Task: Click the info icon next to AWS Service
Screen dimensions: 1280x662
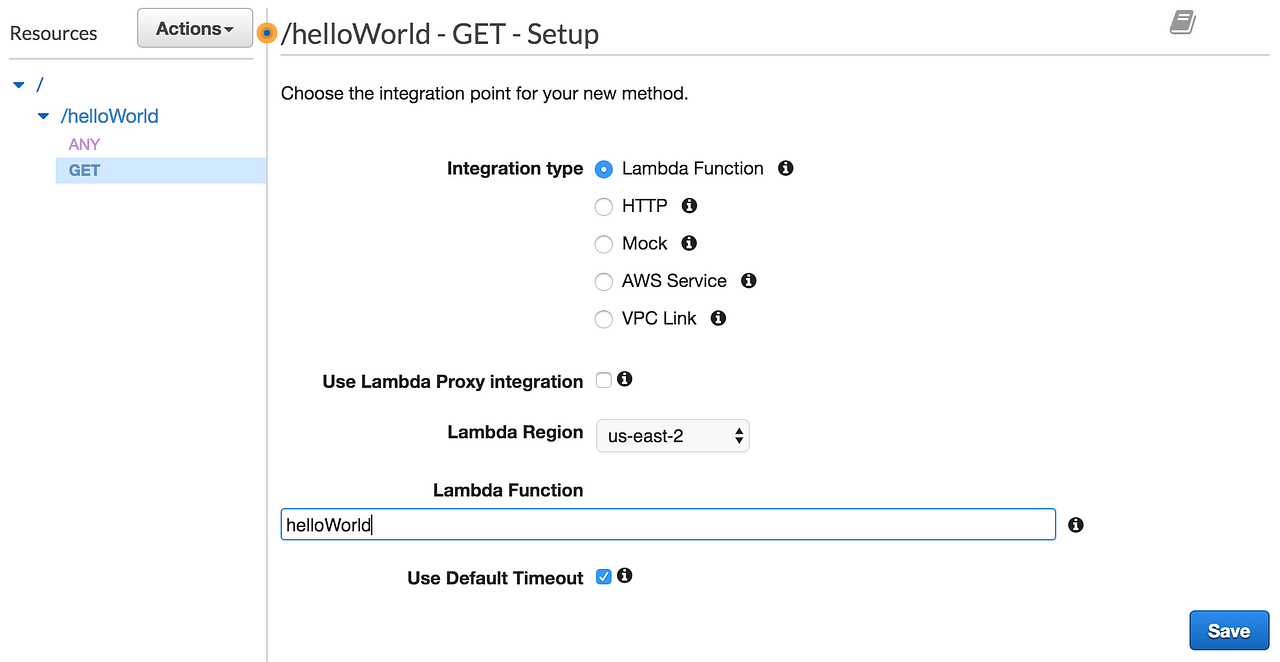Action: (748, 282)
